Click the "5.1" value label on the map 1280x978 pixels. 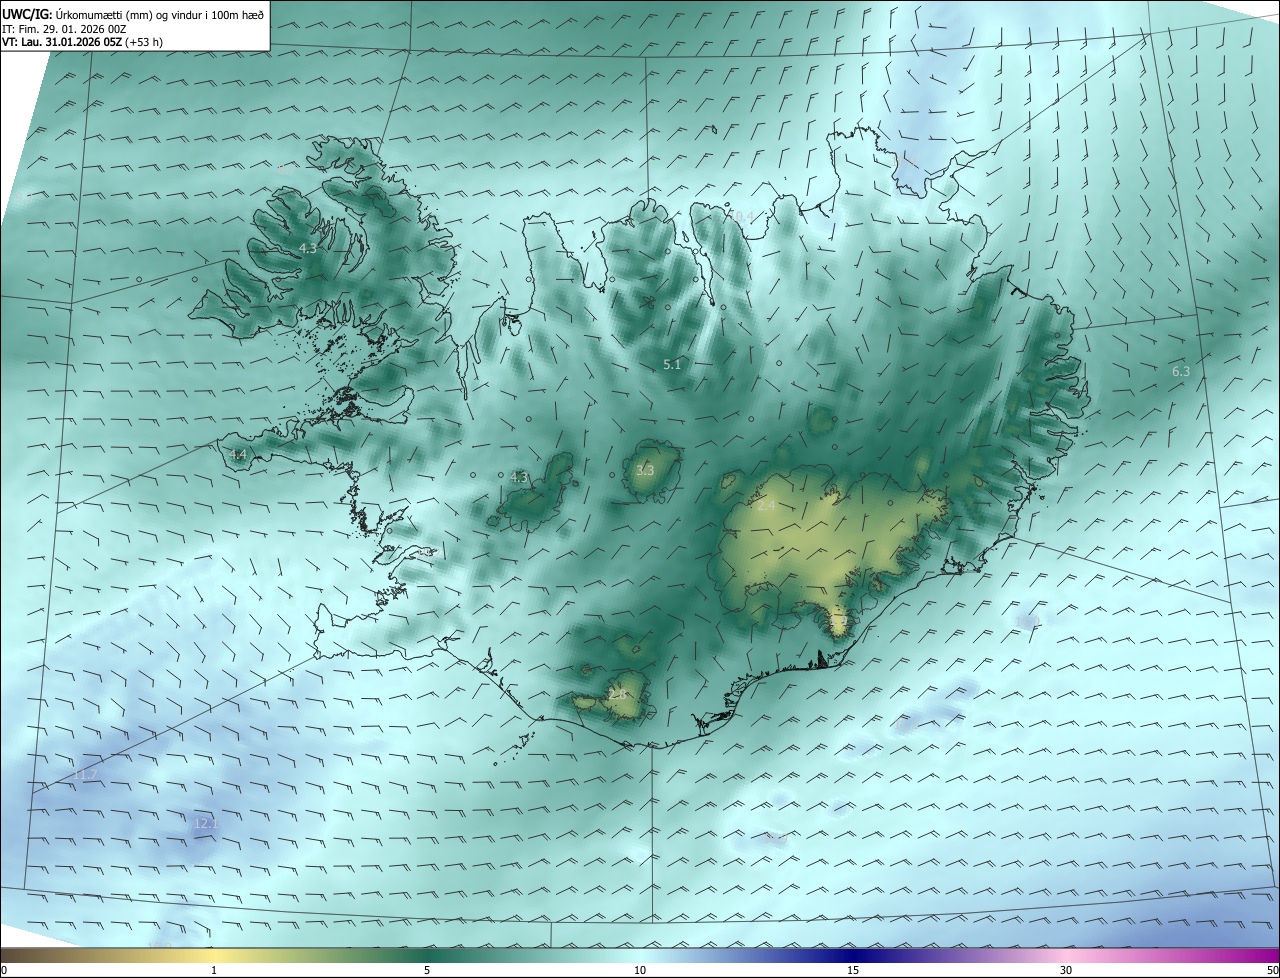pyautogui.click(x=672, y=365)
